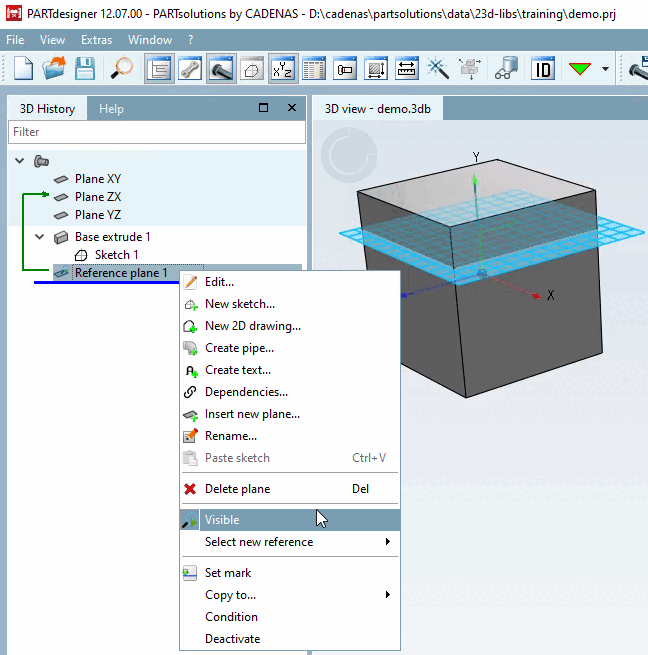Open the dropdown arrow beside triangle icon
The width and height of the screenshot is (648, 655).
tap(605, 69)
